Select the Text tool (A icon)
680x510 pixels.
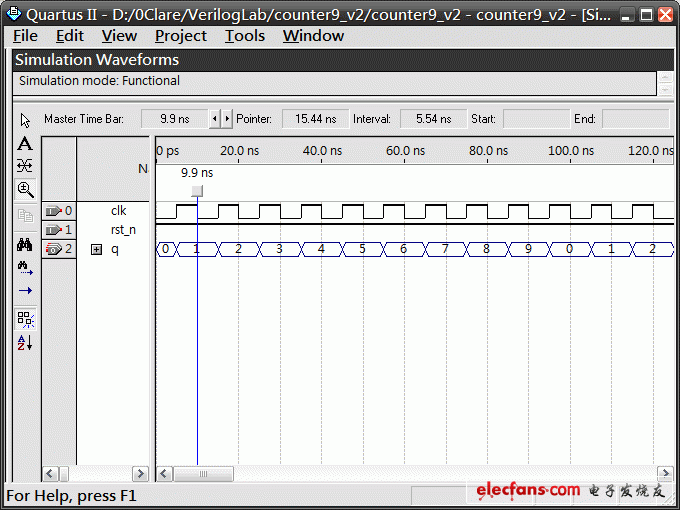click(x=25, y=144)
